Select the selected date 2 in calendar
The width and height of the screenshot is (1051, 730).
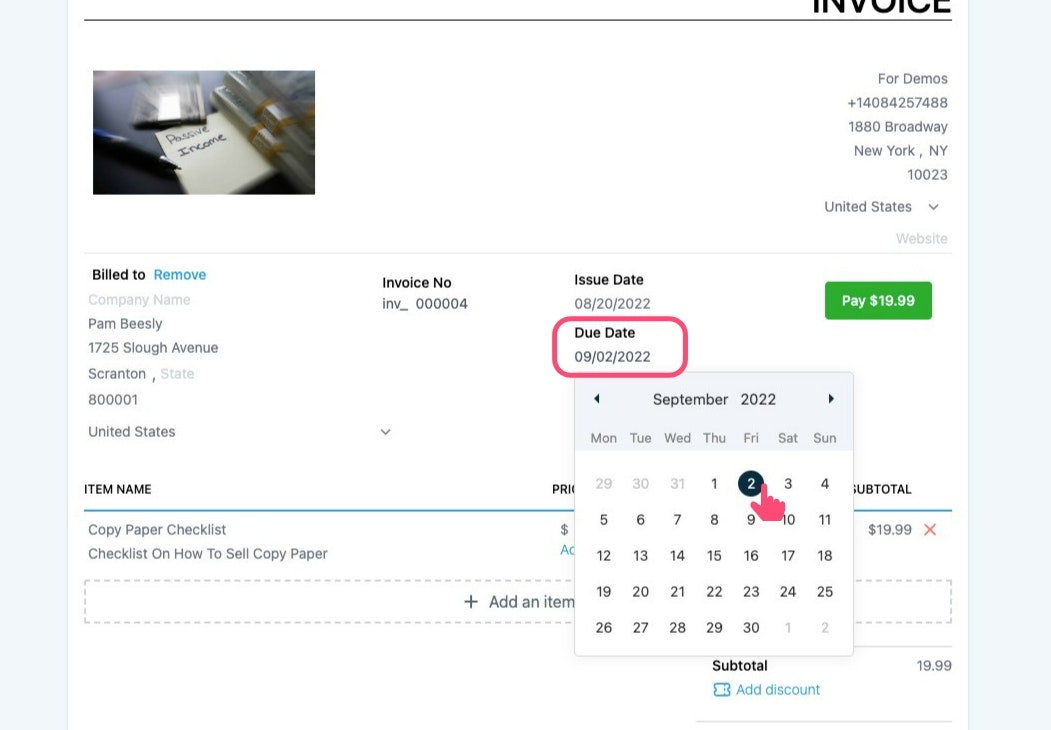751,483
